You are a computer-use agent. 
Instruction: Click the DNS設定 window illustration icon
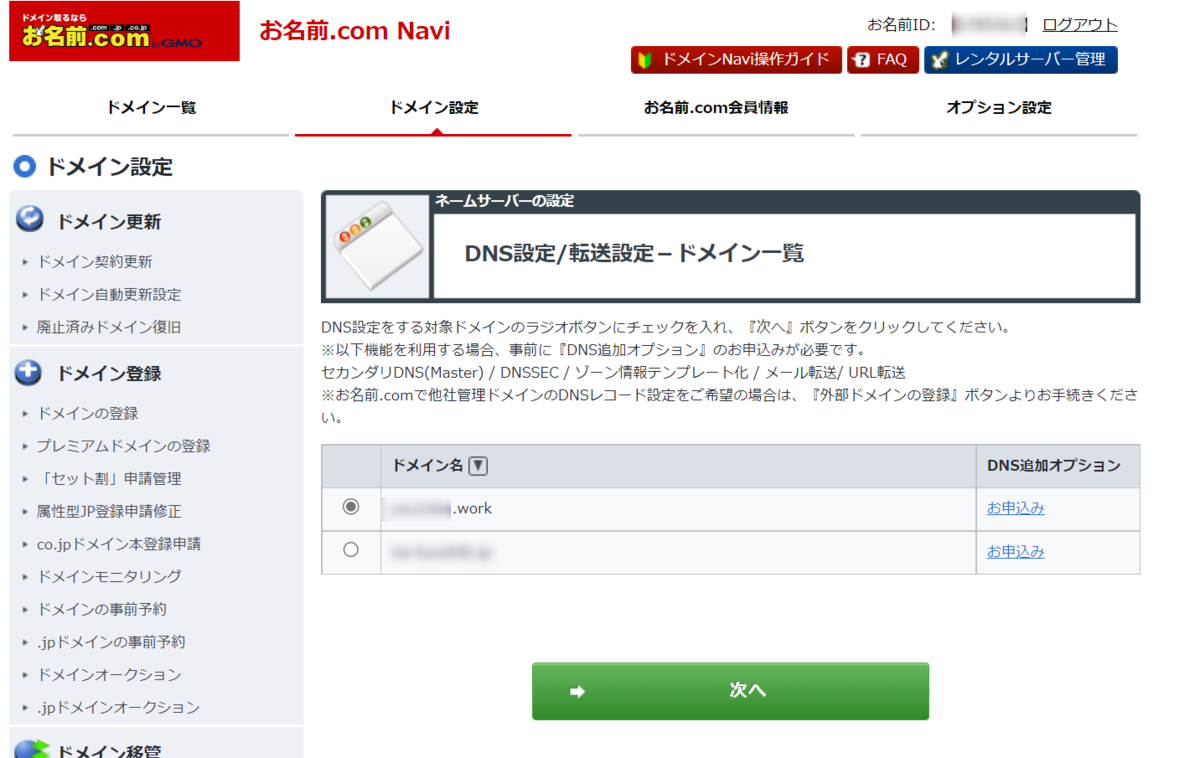coord(376,247)
